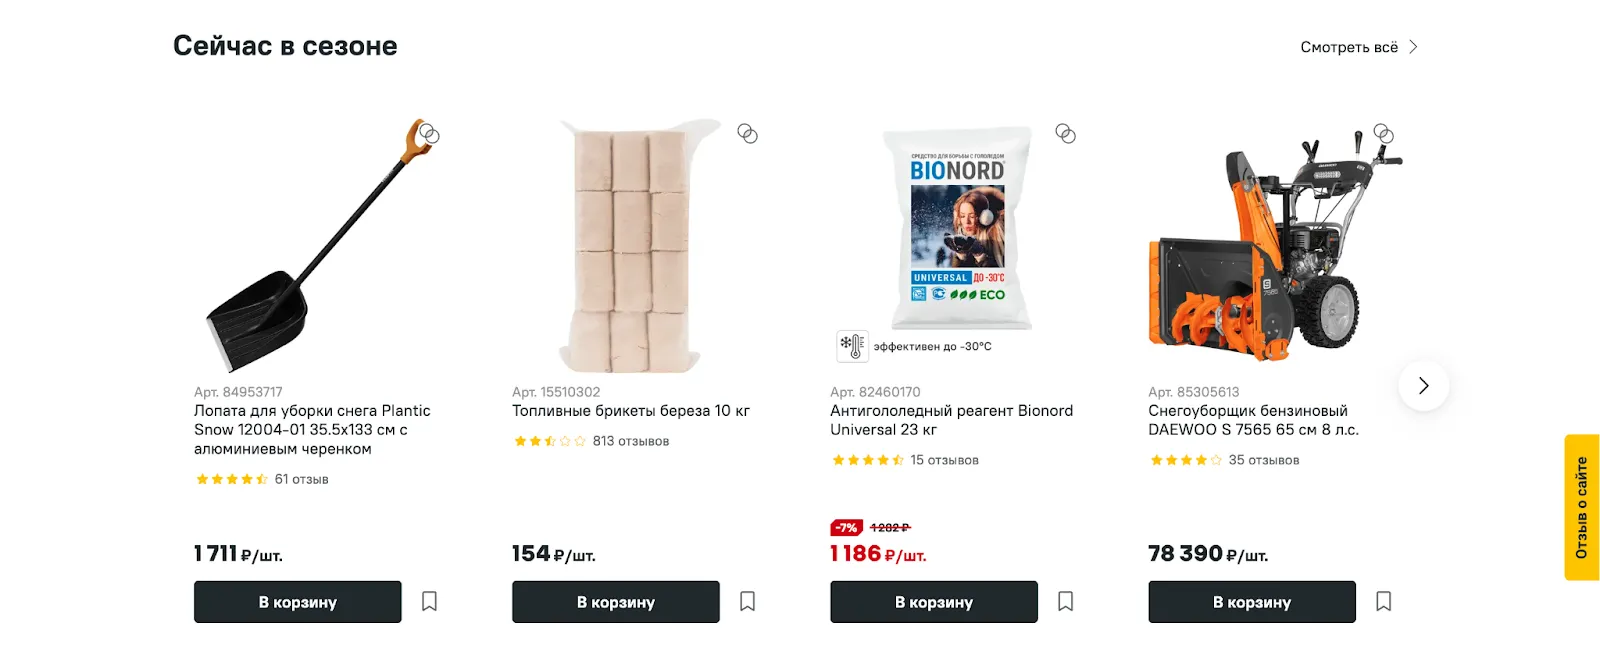This screenshot has height=662, width=1600.
Task: Save DAEWOO snow blower to favorites
Action: point(1383,602)
